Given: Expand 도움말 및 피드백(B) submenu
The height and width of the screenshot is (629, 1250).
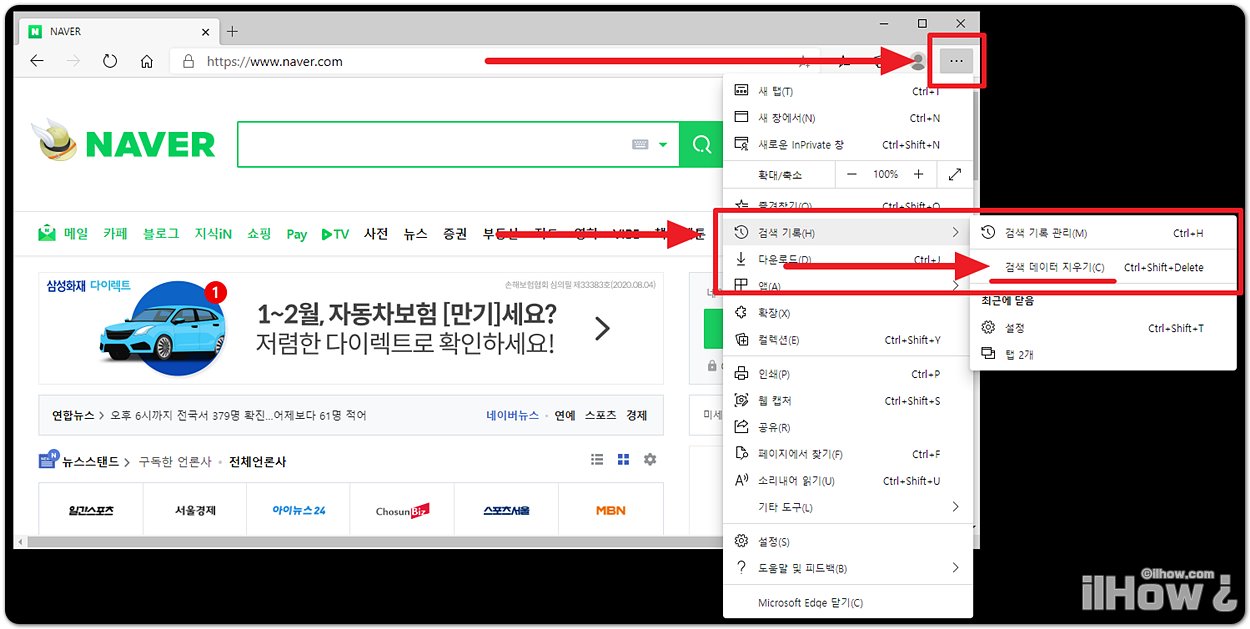Looking at the screenshot, I should [x=846, y=568].
